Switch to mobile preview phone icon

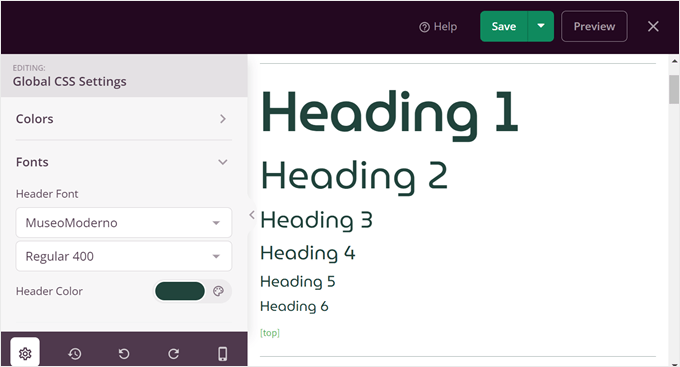click(x=222, y=354)
